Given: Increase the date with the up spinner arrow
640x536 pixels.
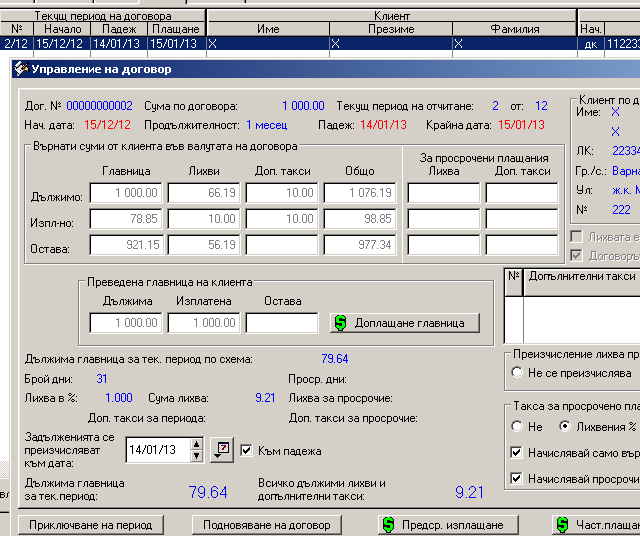Looking at the screenshot, I should click(x=197, y=444).
